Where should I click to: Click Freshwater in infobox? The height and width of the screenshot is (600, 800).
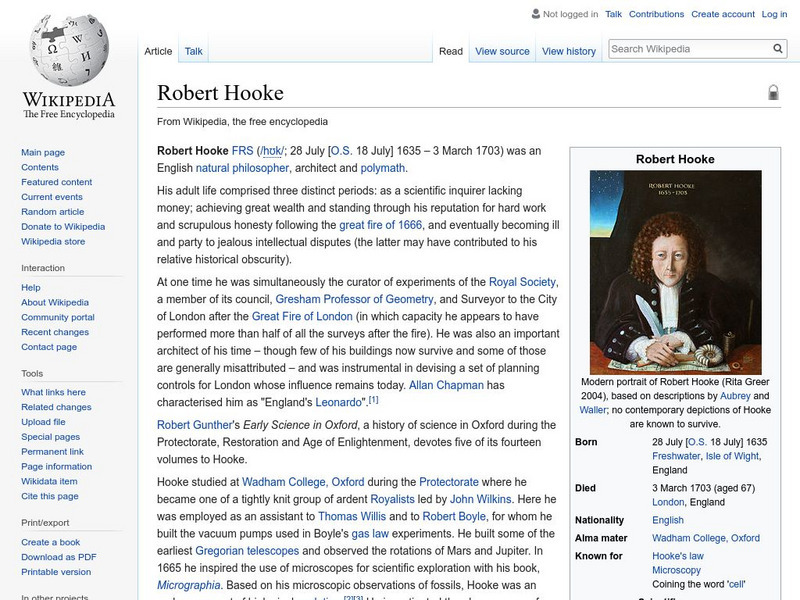point(676,456)
